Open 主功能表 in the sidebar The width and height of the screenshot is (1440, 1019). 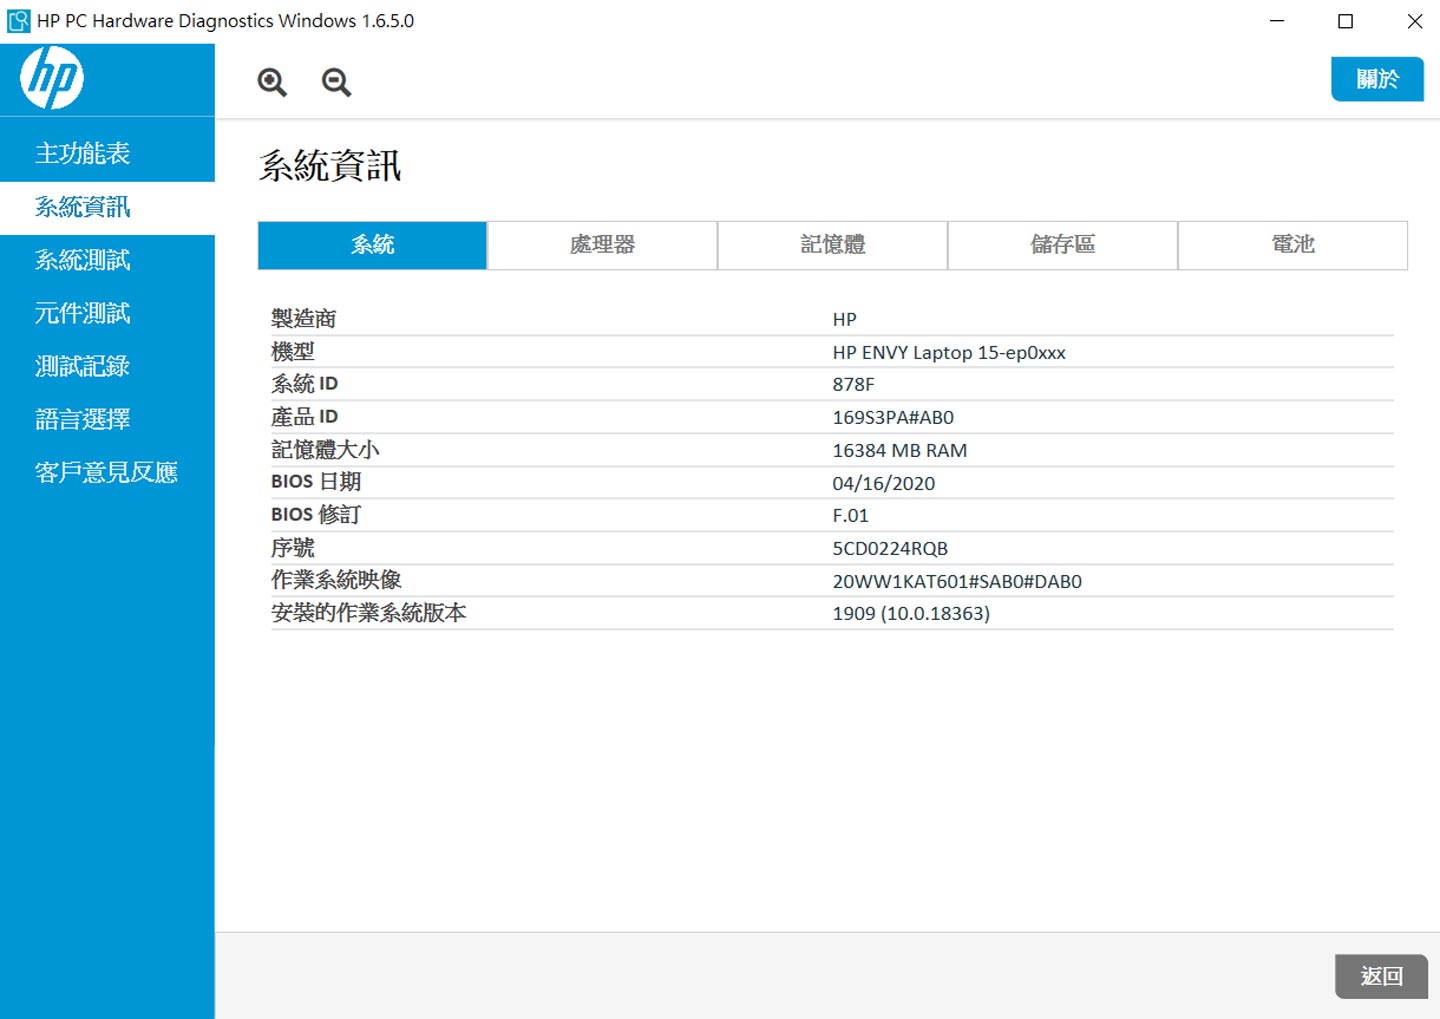107,153
